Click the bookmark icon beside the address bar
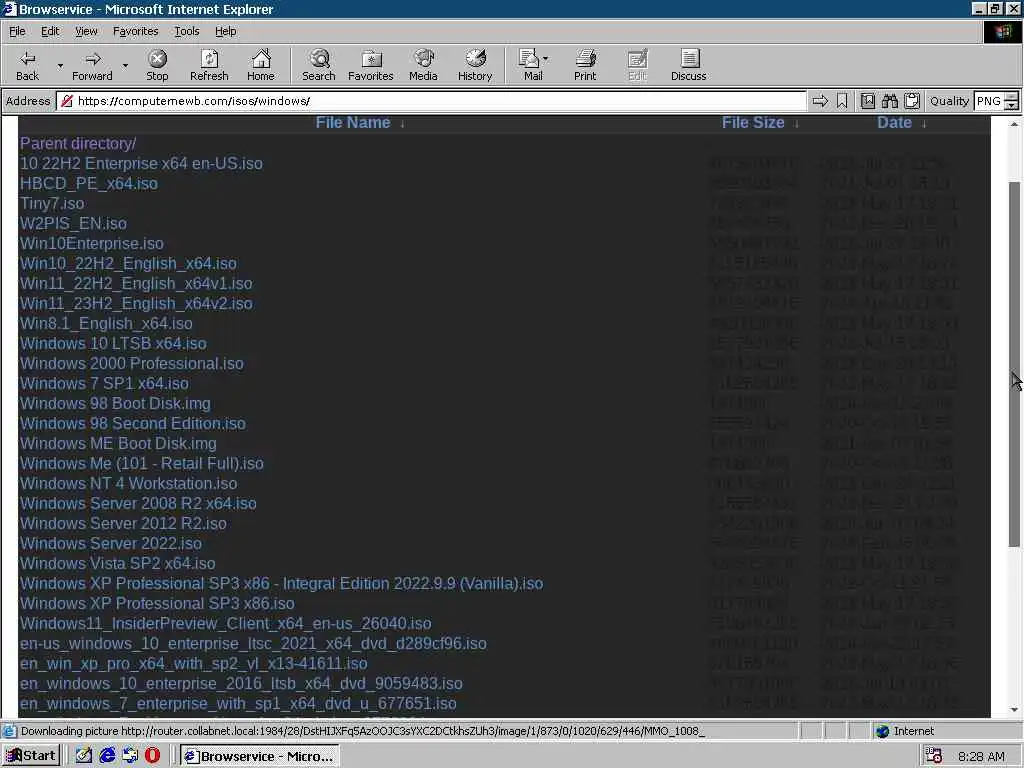The width and height of the screenshot is (1024, 768). tap(842, 101)
